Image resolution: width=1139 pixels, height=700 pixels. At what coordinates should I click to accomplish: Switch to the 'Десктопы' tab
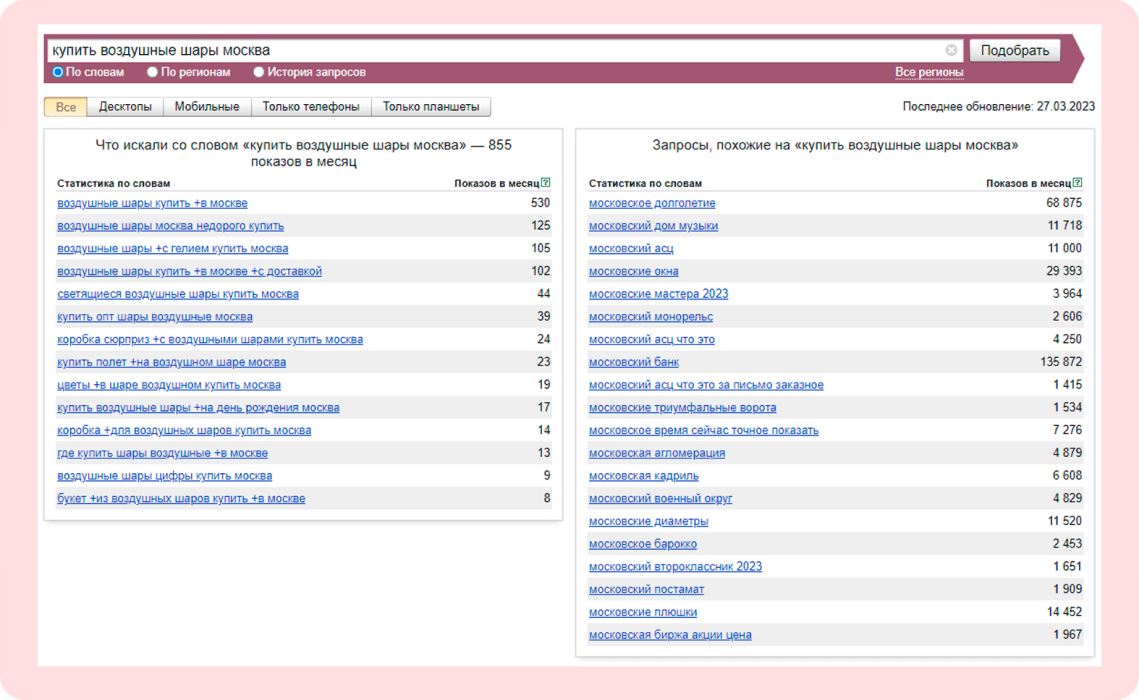[125, 107]
